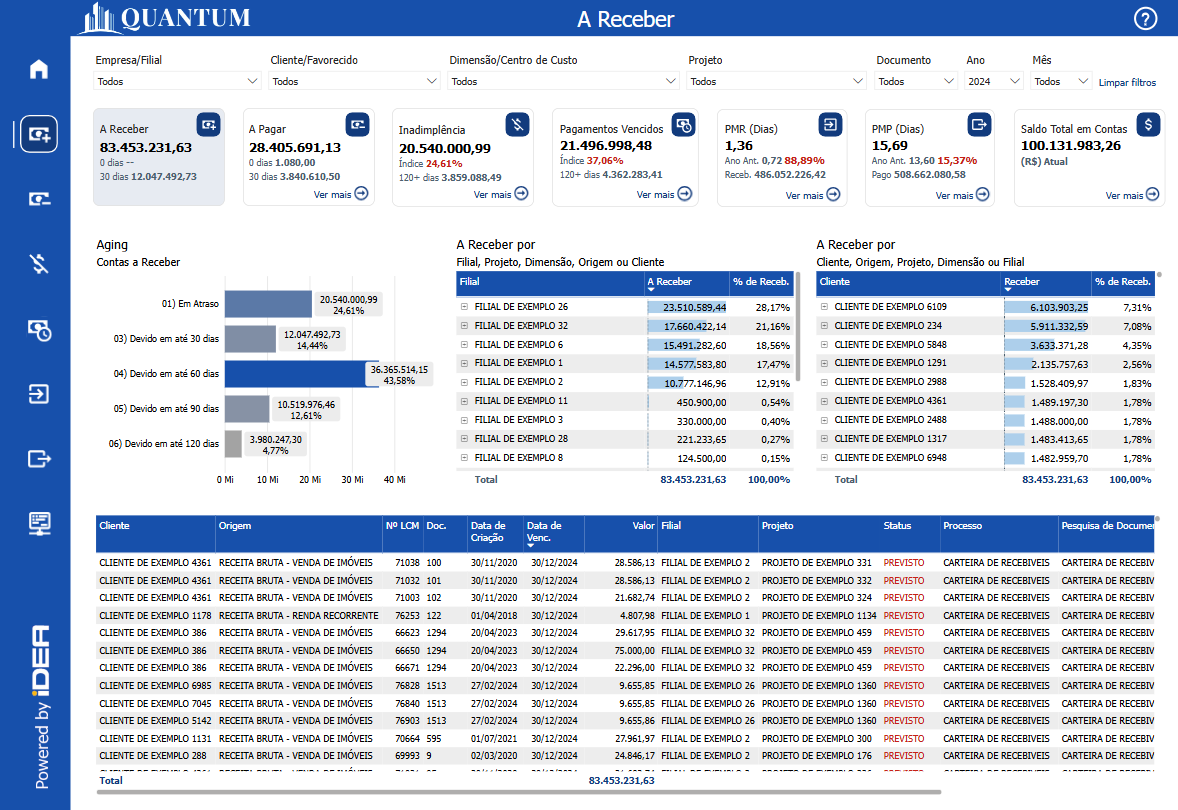Click Ver mais on A Pagar card
Screen dimensions: 1178x810
click(340, 194)
